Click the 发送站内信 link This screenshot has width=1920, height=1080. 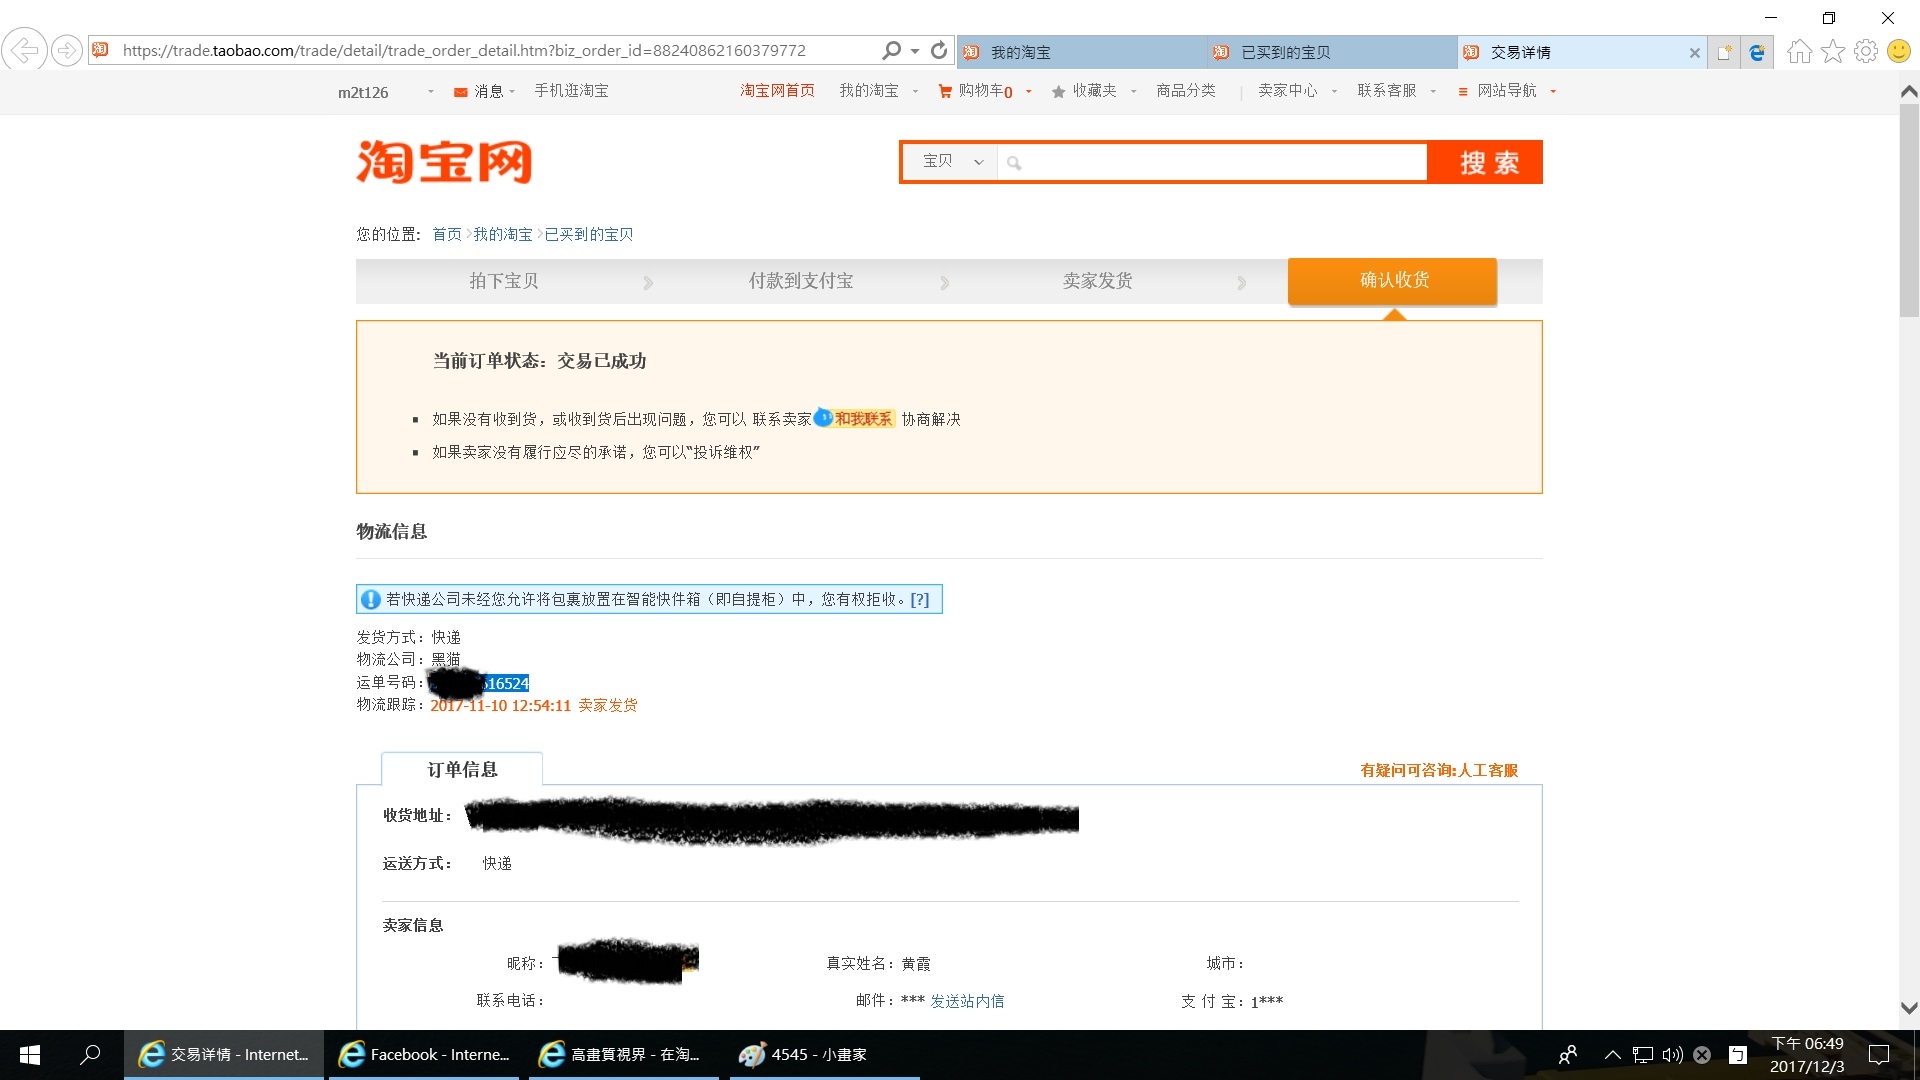coord(967,1001)
